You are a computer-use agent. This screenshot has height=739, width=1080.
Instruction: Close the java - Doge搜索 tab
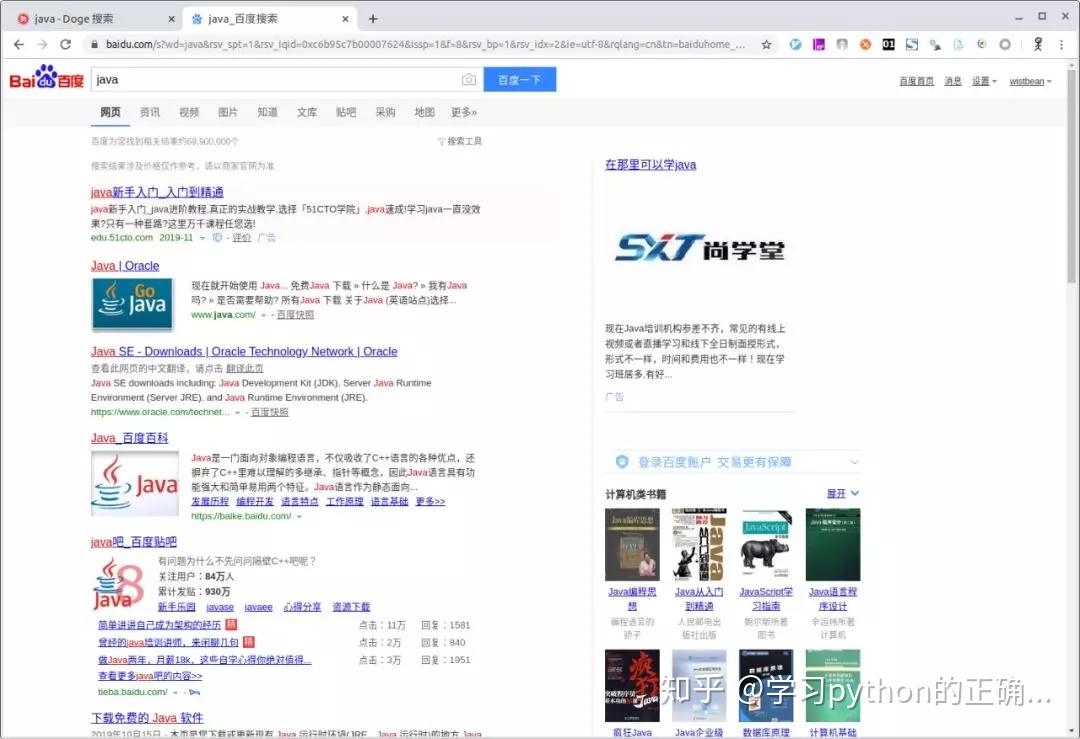tap(171, 19)
